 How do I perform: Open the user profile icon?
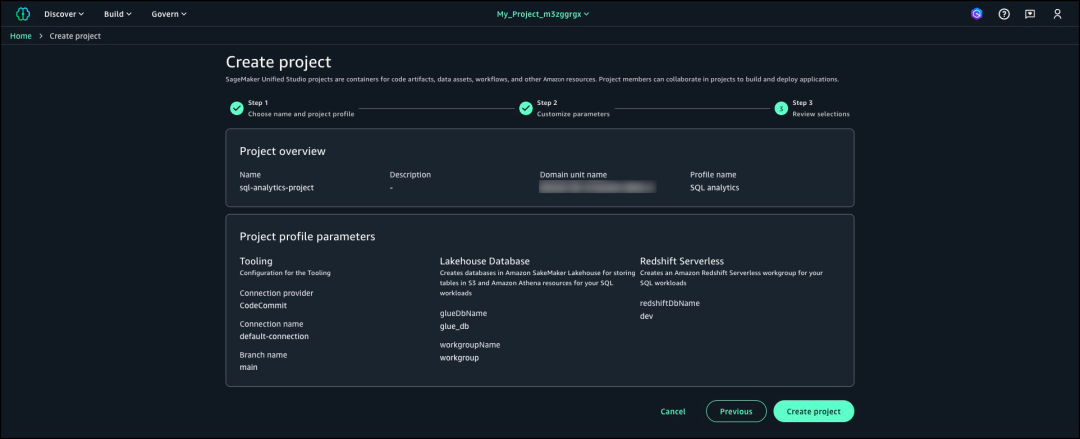click(1057, 14)
